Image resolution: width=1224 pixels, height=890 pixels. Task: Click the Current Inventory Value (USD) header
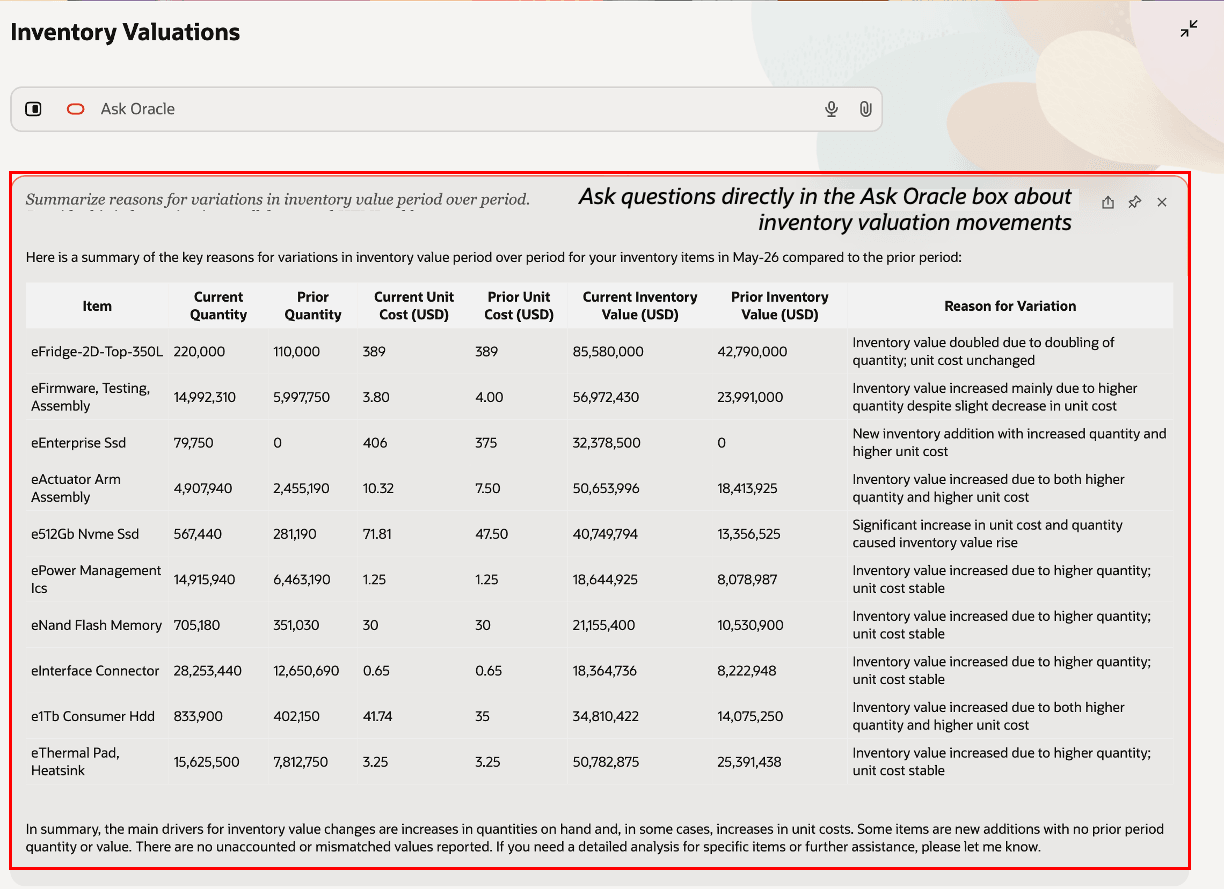640,306
